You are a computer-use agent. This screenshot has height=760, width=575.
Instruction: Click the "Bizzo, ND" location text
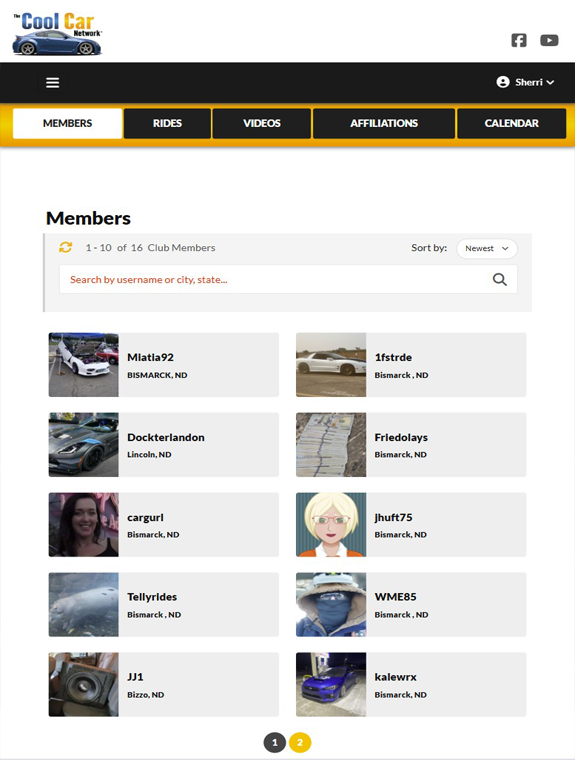pyautogui.click(x=145, y=695)
